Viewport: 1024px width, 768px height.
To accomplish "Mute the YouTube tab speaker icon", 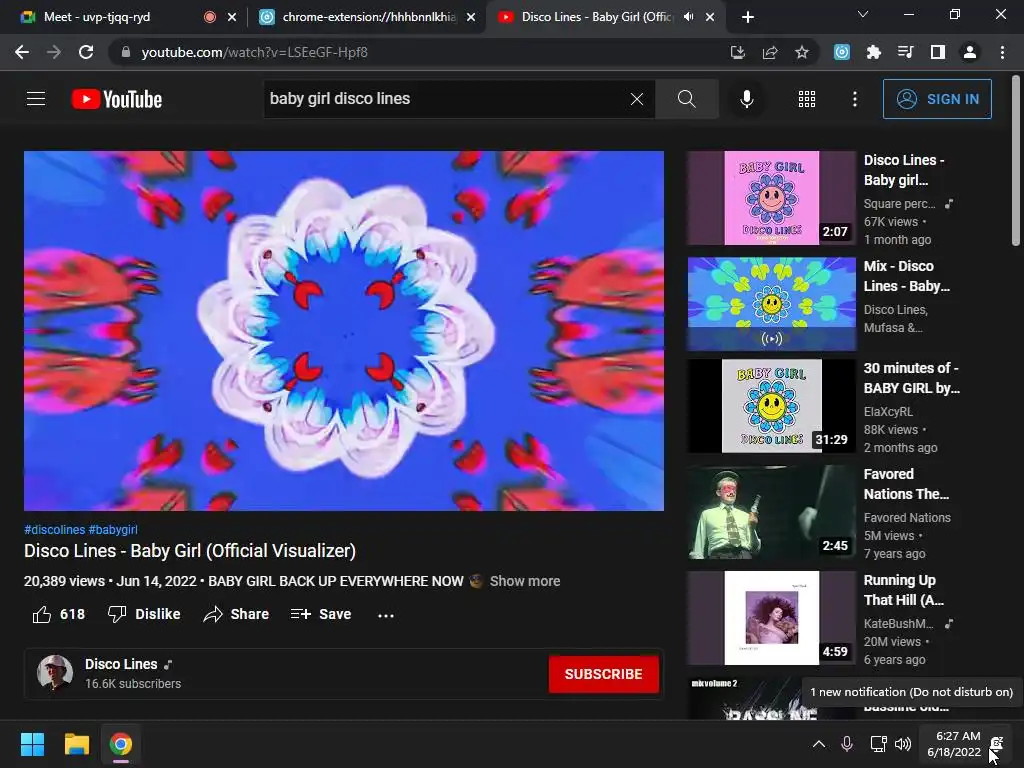I will (688, 17).
